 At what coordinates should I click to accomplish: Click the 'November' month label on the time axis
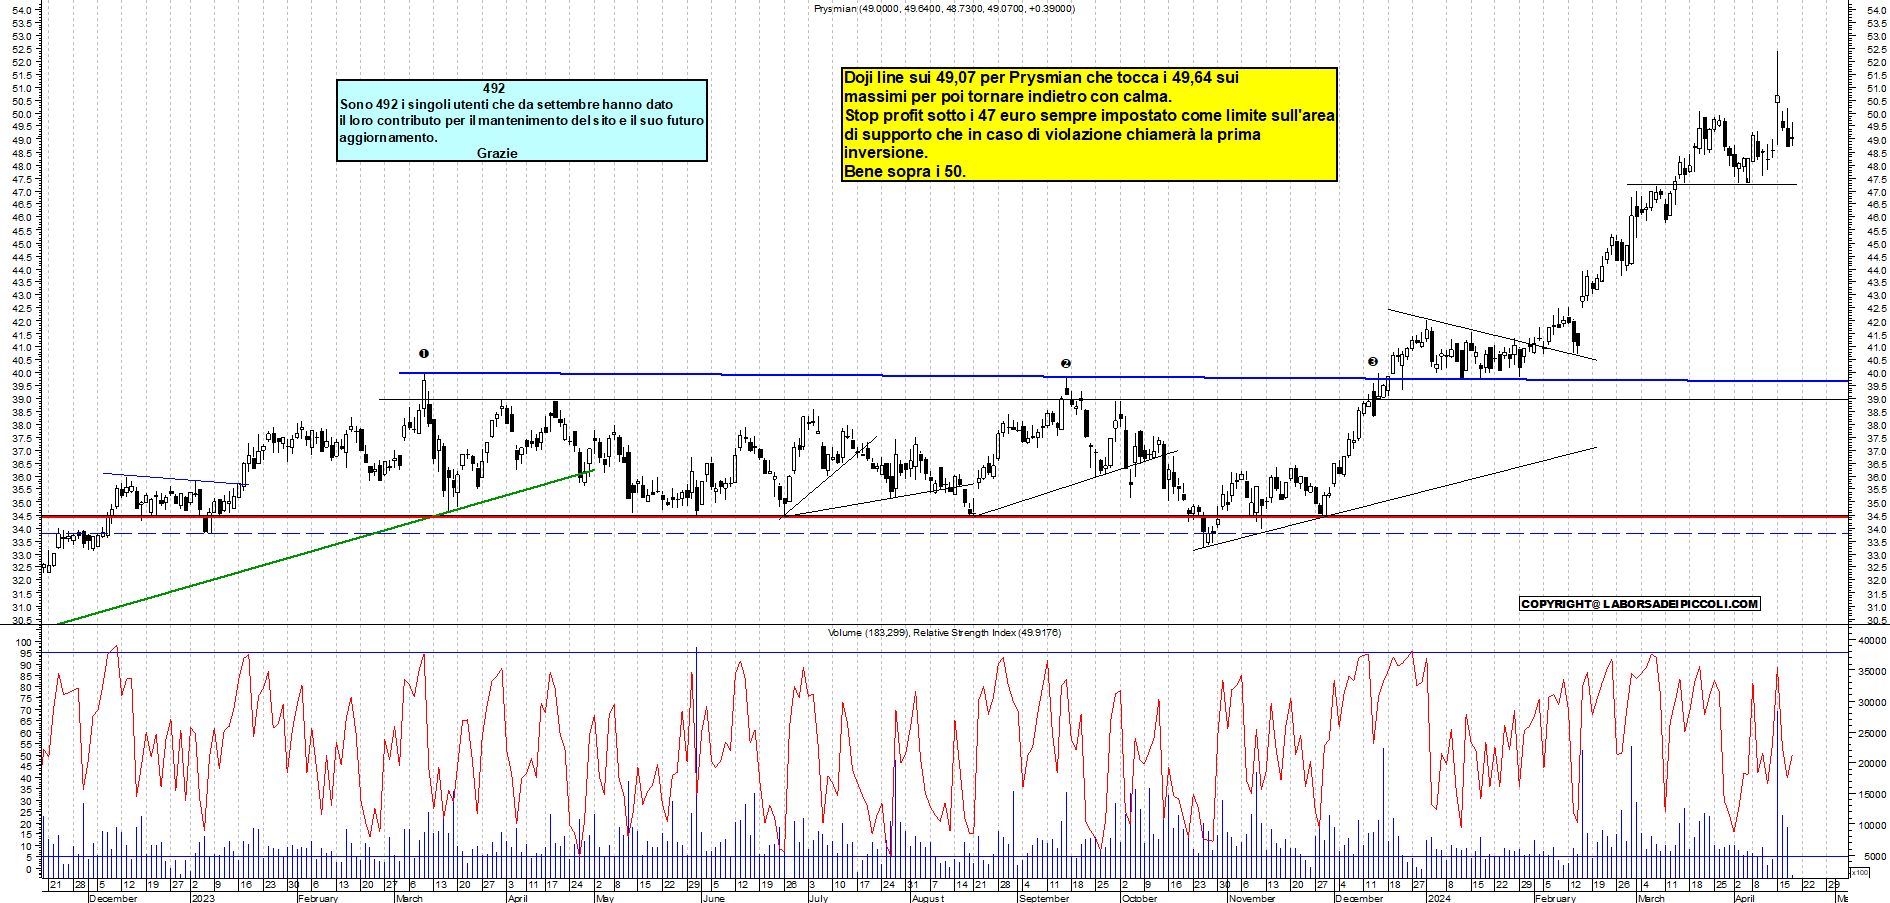[x=1252, y=898]
